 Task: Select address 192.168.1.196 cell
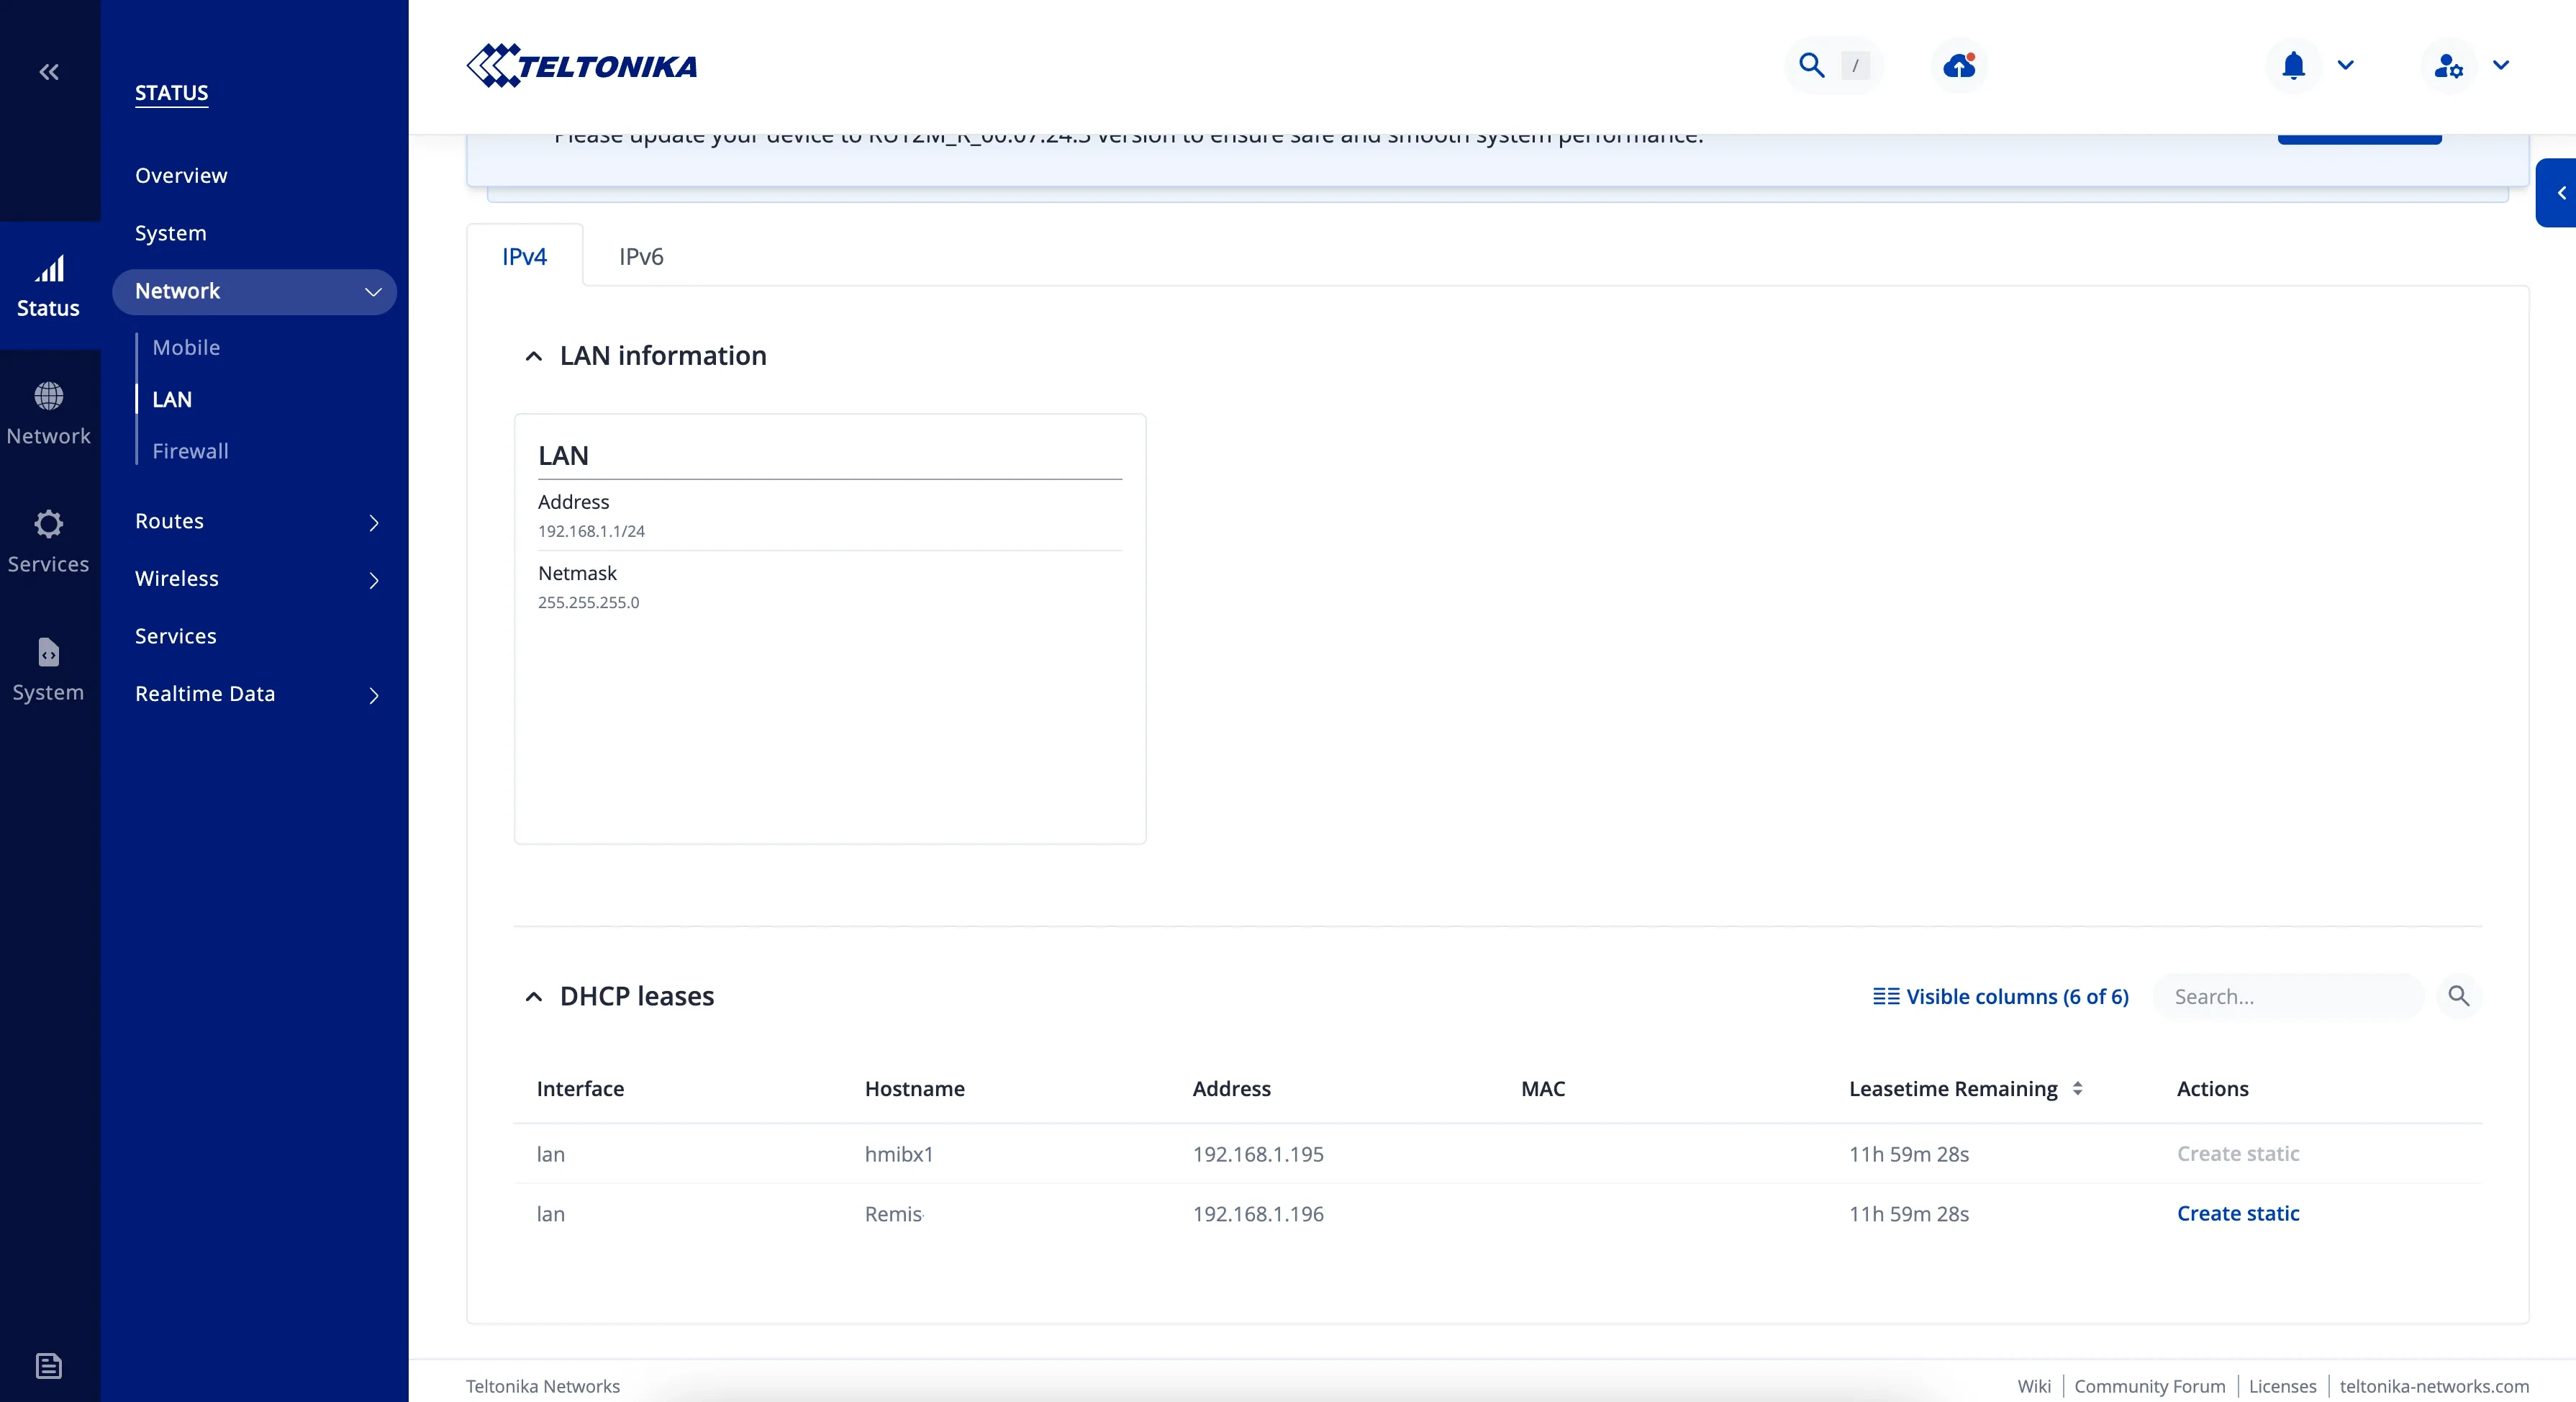pos(1258,1214)
